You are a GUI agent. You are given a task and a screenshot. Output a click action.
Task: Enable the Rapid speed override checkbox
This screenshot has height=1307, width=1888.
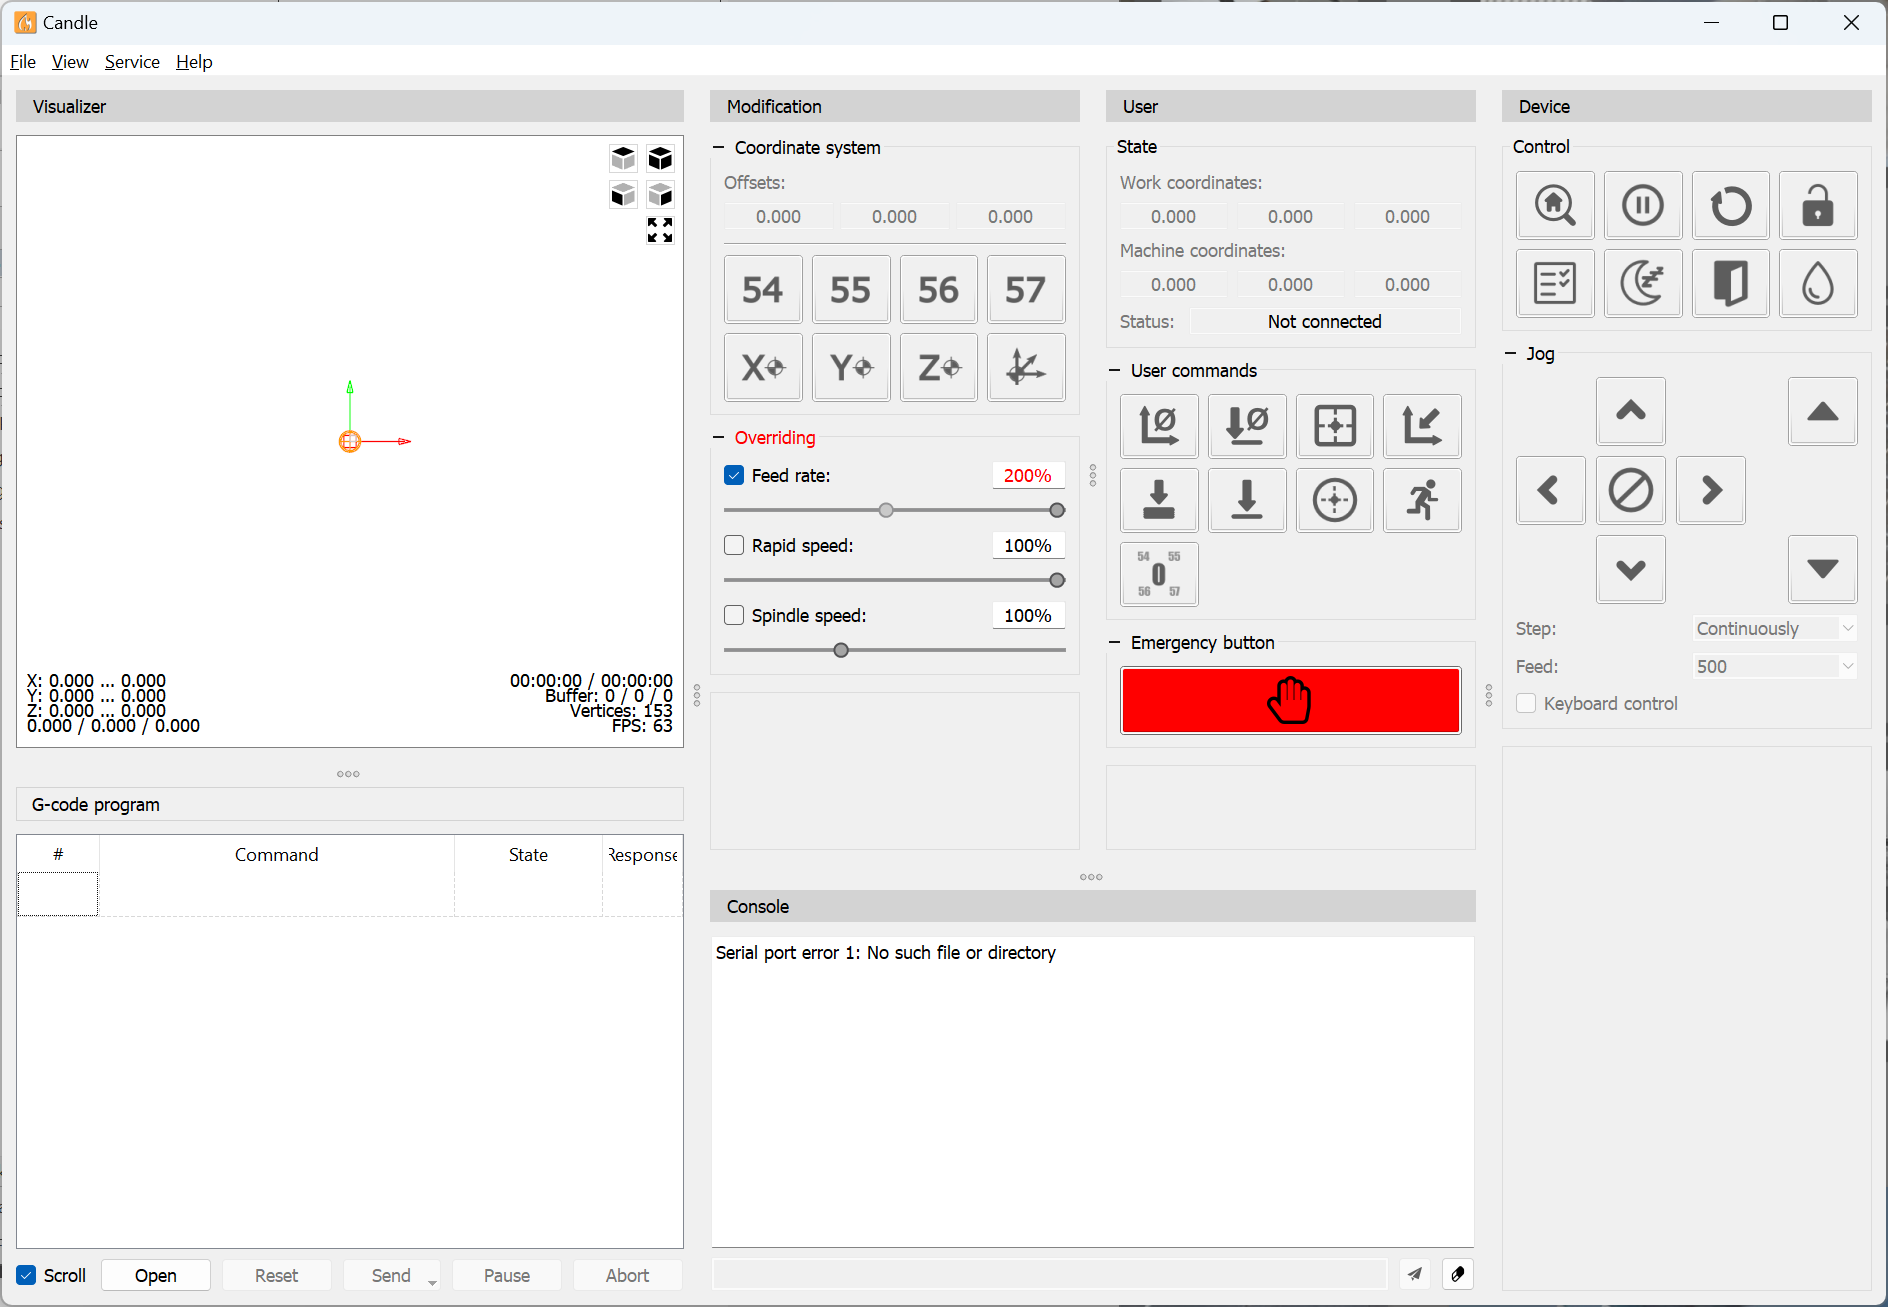[734, 546]
